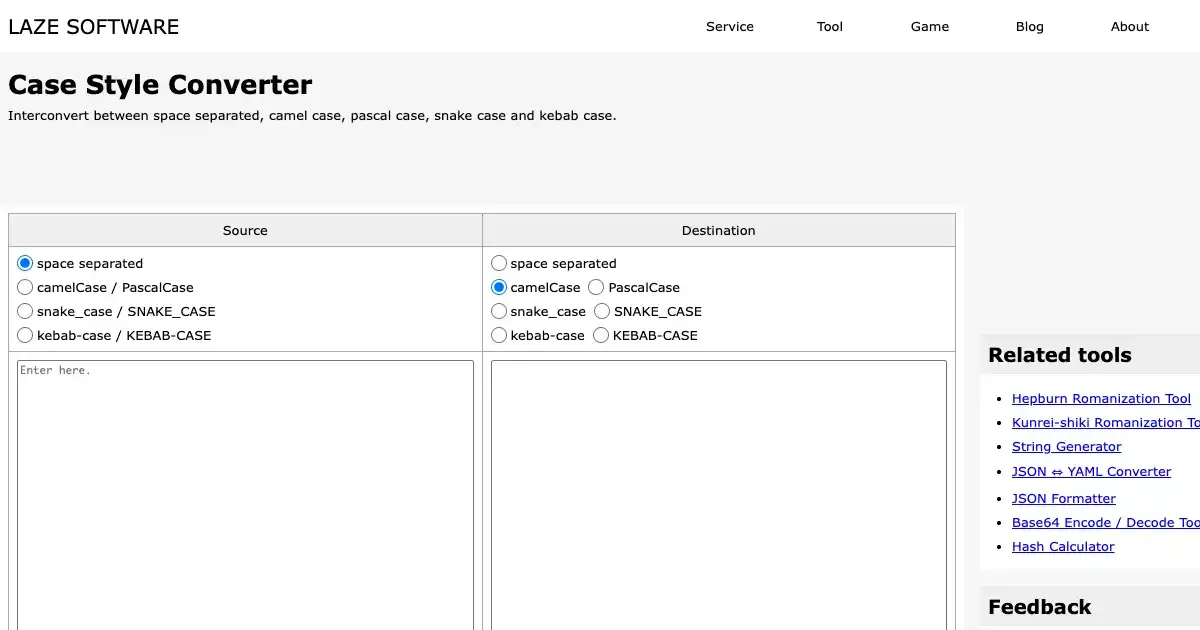Open the Hepburn Romanization Tool link

1101,398
